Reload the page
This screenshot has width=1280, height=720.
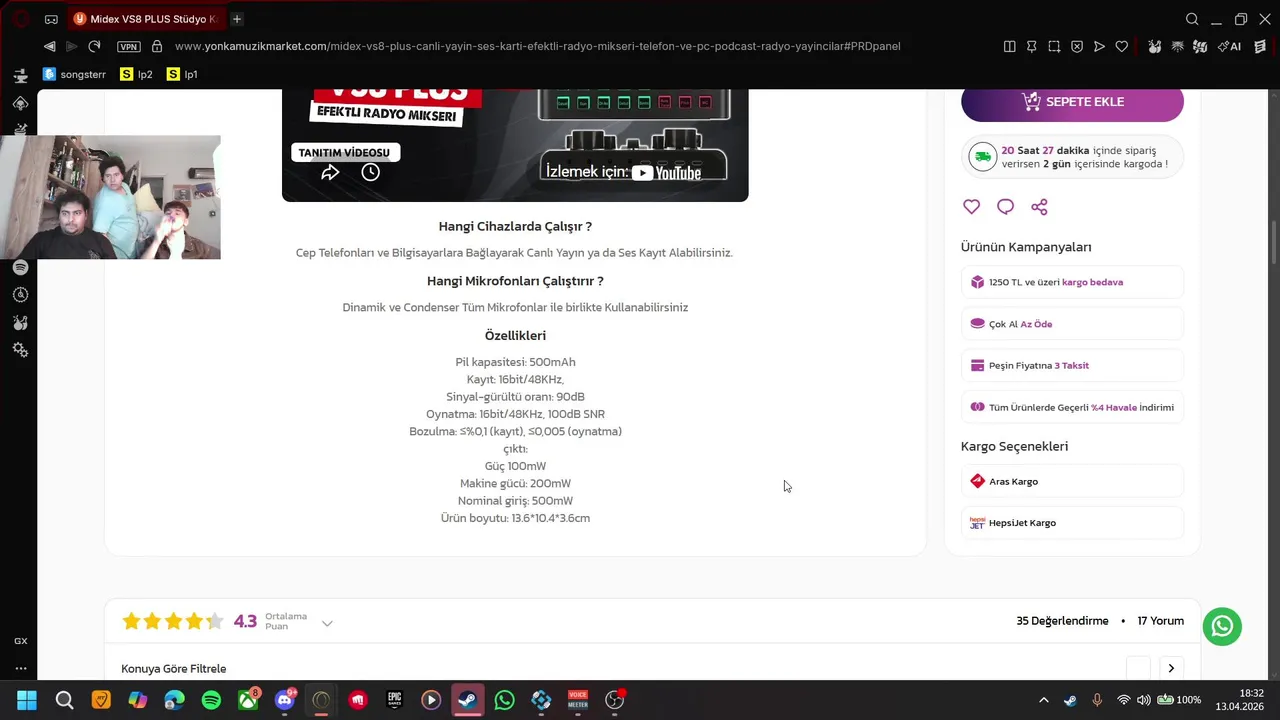coord(94,46)
